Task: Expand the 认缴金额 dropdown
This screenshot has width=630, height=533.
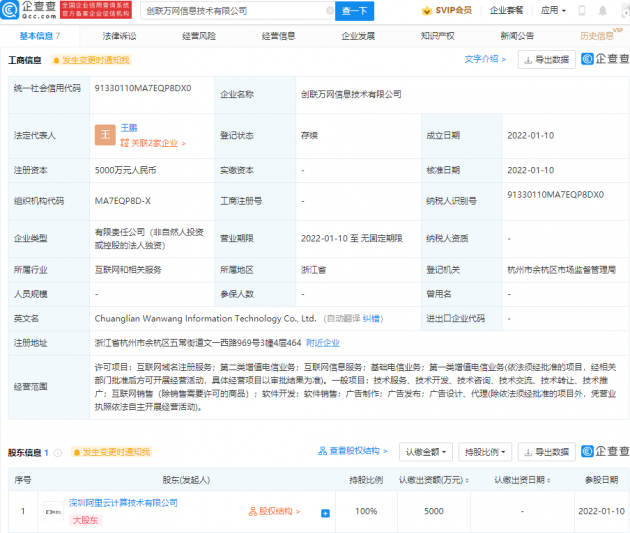Action: coord(426,452)
